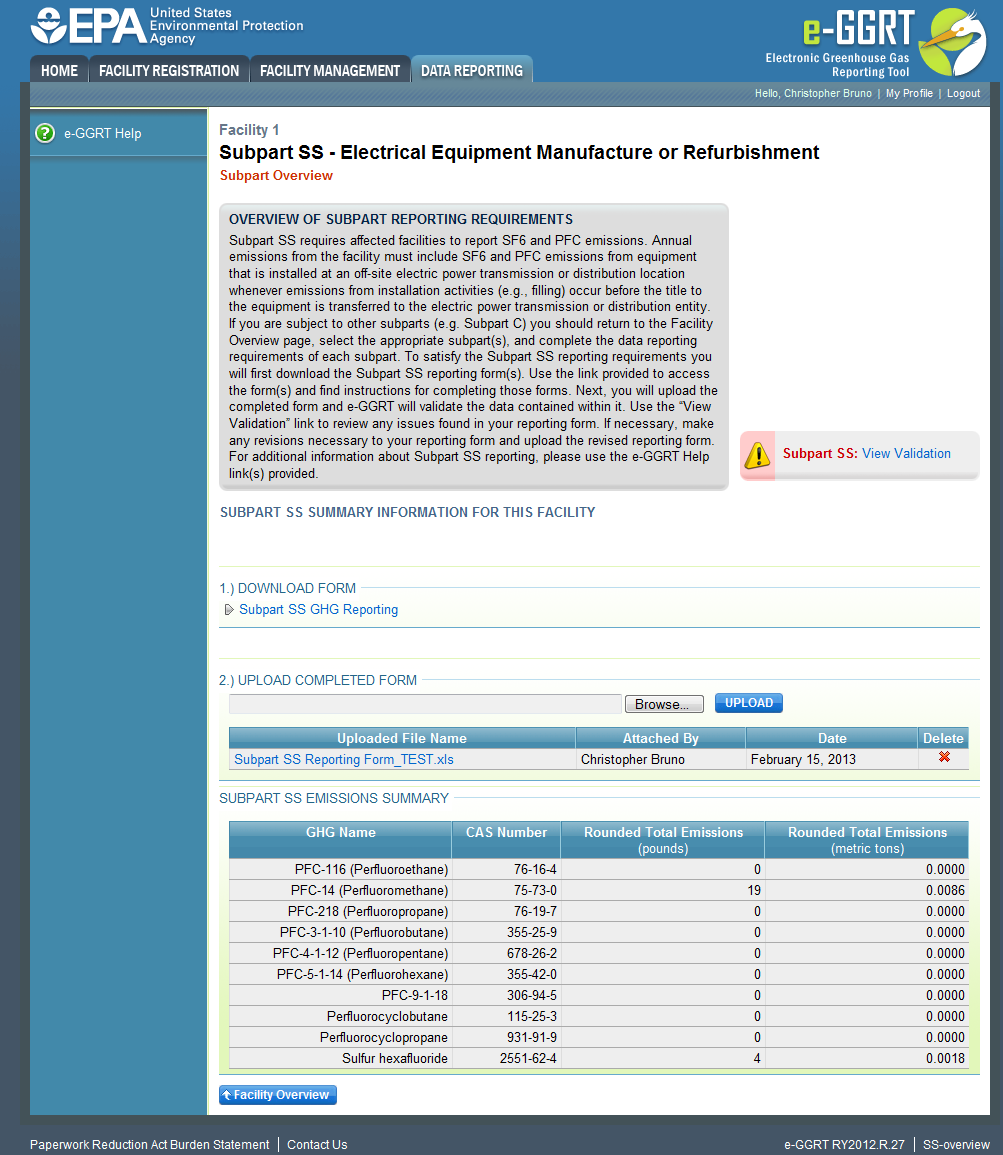This screenshot has height=1155, width=1003.
Task: Click the Date column header
Action: [832, 738]
